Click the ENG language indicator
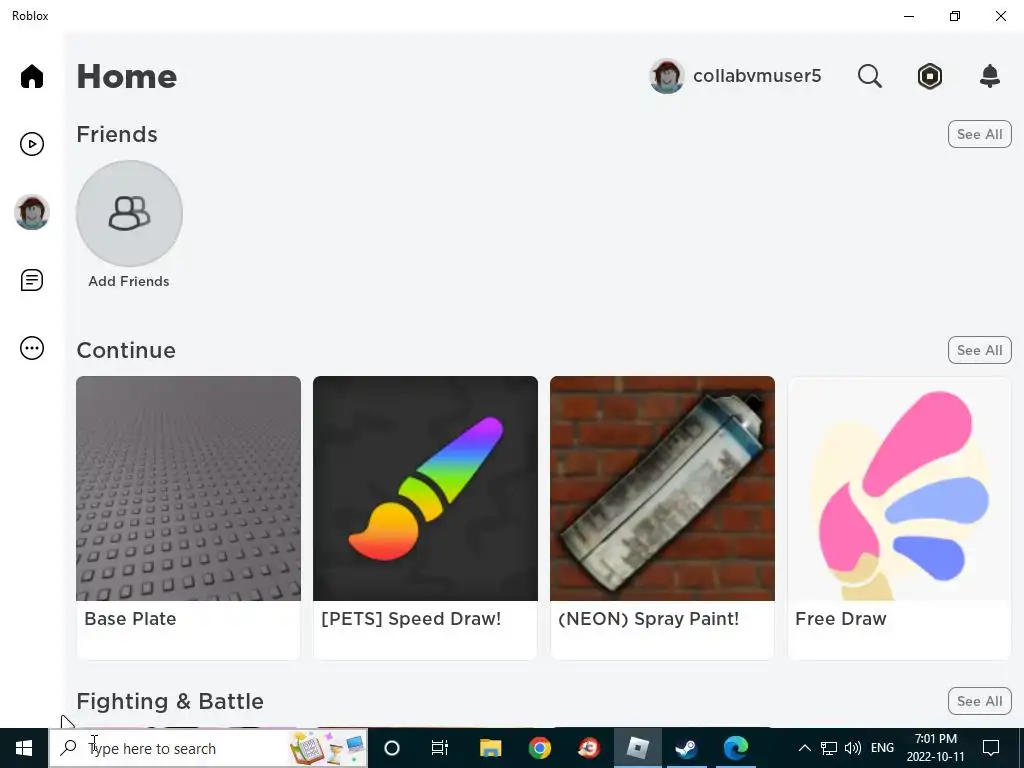This screenshot has width=1024, height=768. tap(882, 748)
